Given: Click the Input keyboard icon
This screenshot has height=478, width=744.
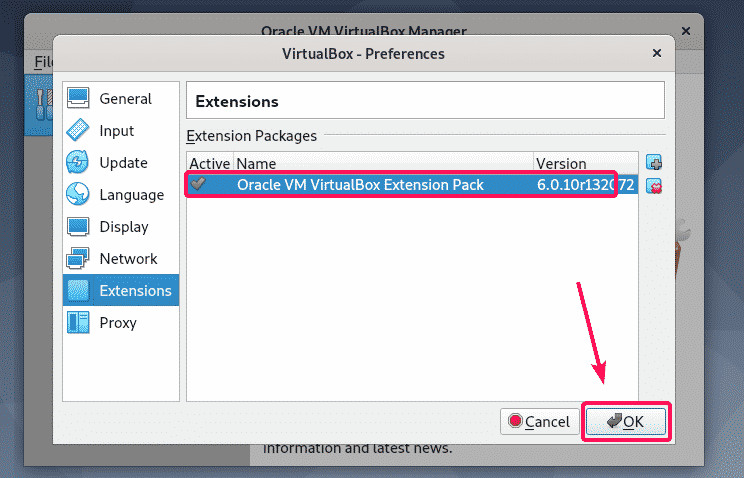Looking at the screenshot, I should tap(78, 130).
